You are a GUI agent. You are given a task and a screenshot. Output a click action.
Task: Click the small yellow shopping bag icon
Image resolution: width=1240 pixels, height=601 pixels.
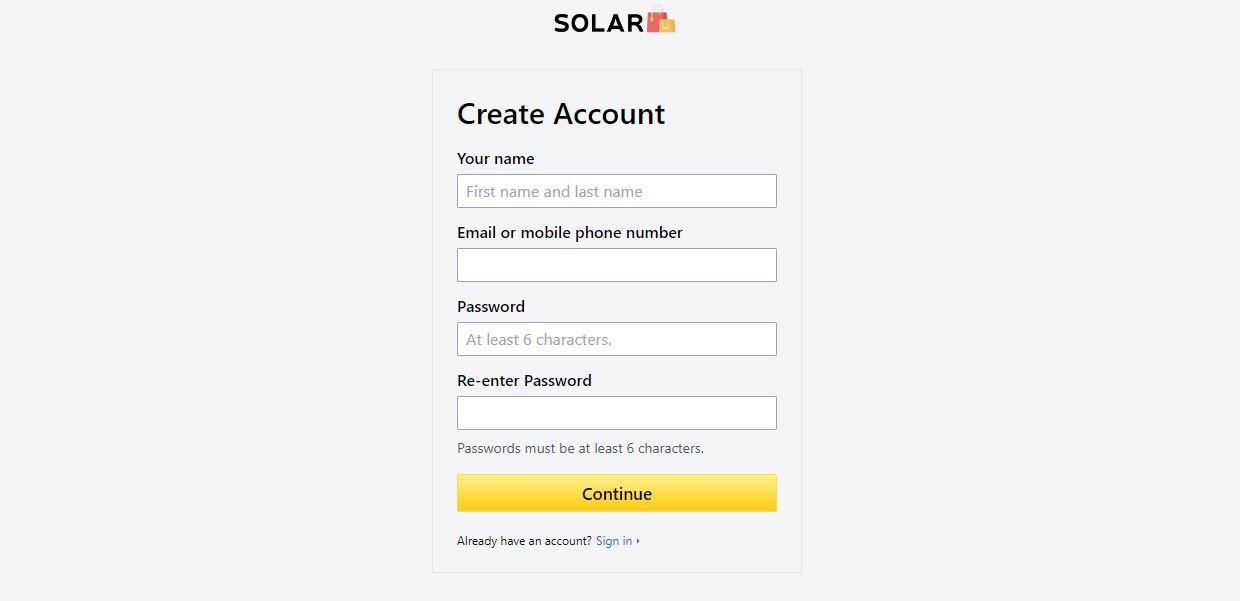(668, 25)
